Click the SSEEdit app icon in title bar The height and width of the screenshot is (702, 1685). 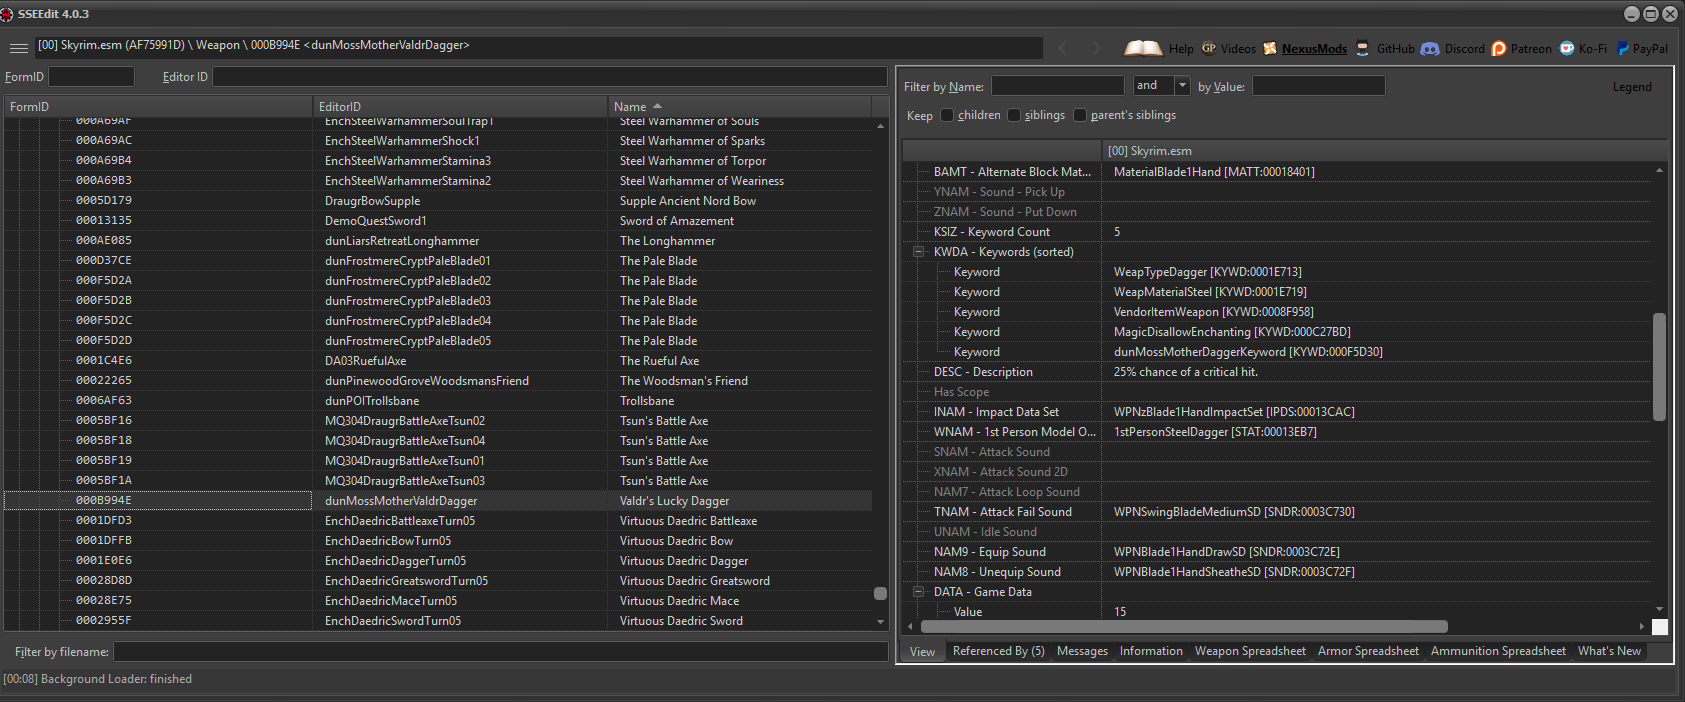7,13
